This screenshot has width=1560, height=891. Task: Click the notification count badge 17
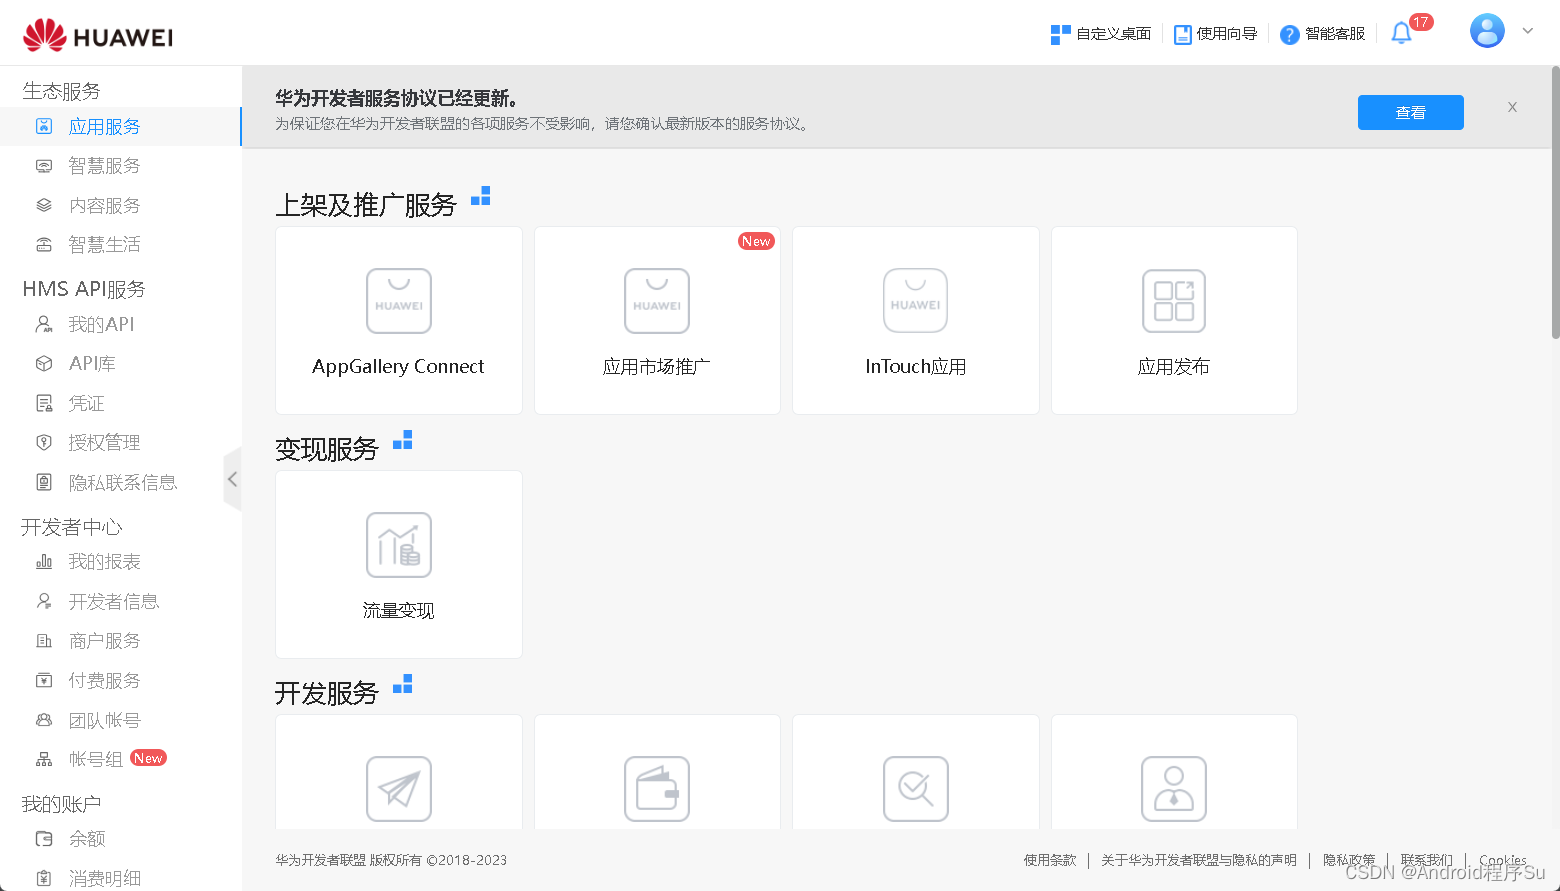point(1421,22)
